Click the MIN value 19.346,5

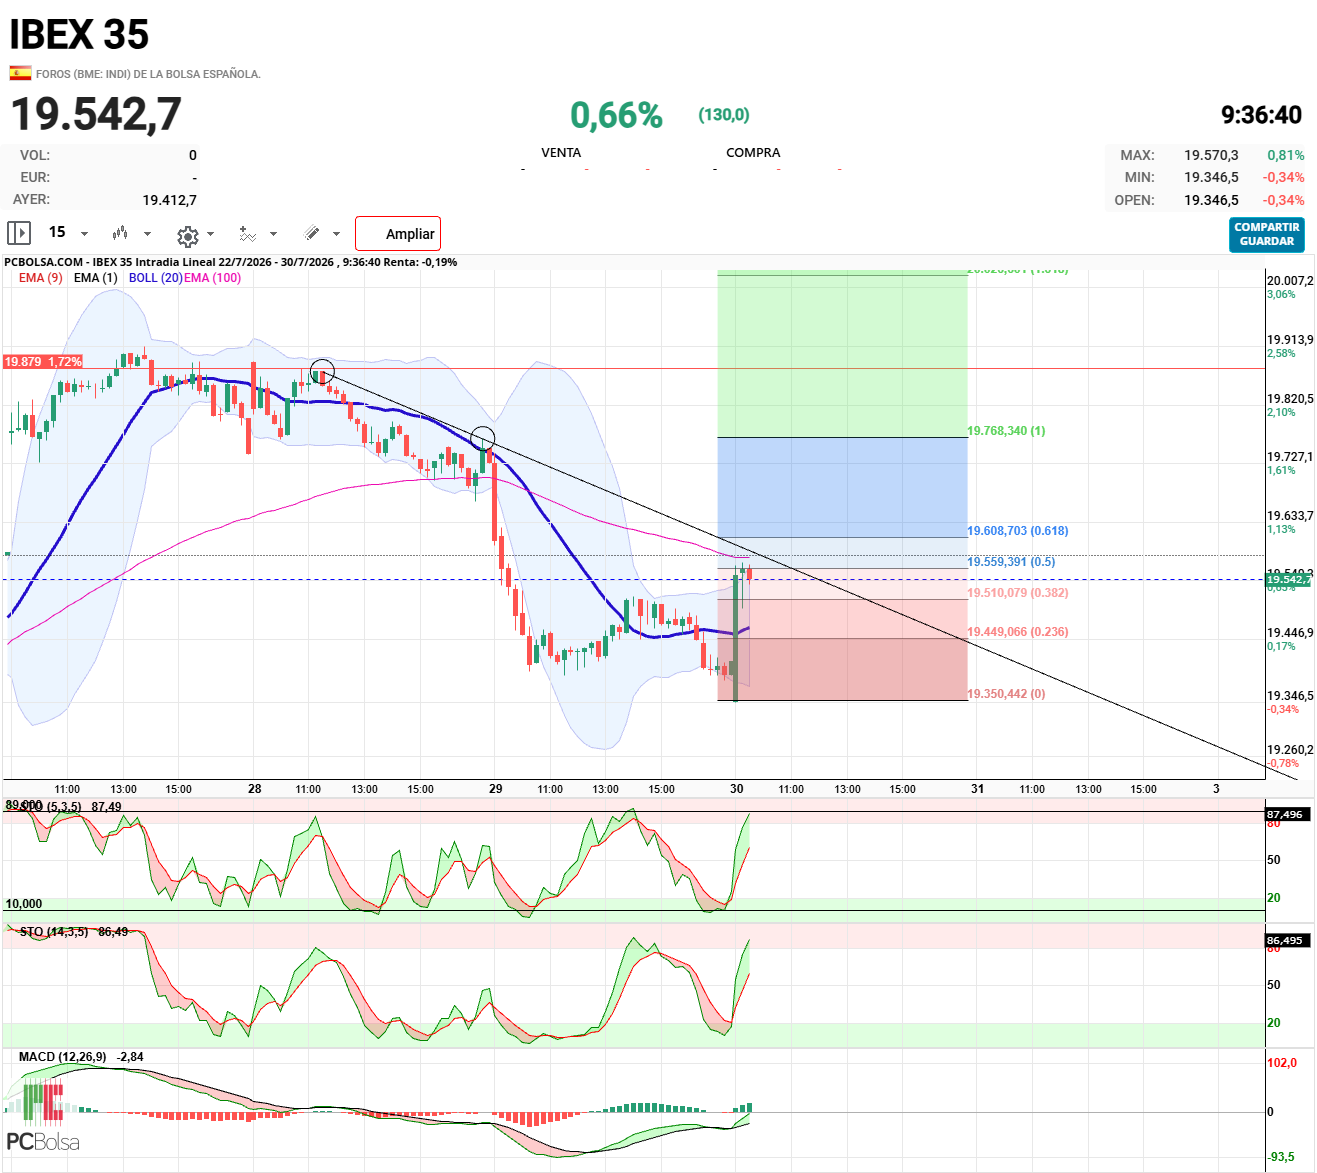(x=1211, y=177)
